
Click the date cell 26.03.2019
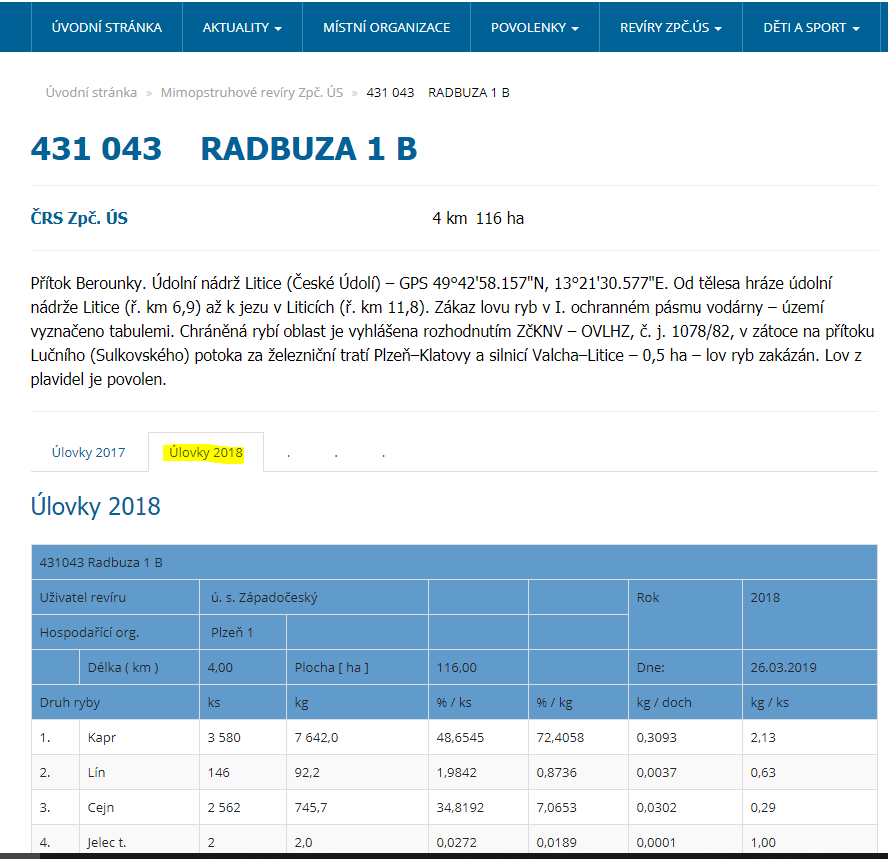point(784,667)
